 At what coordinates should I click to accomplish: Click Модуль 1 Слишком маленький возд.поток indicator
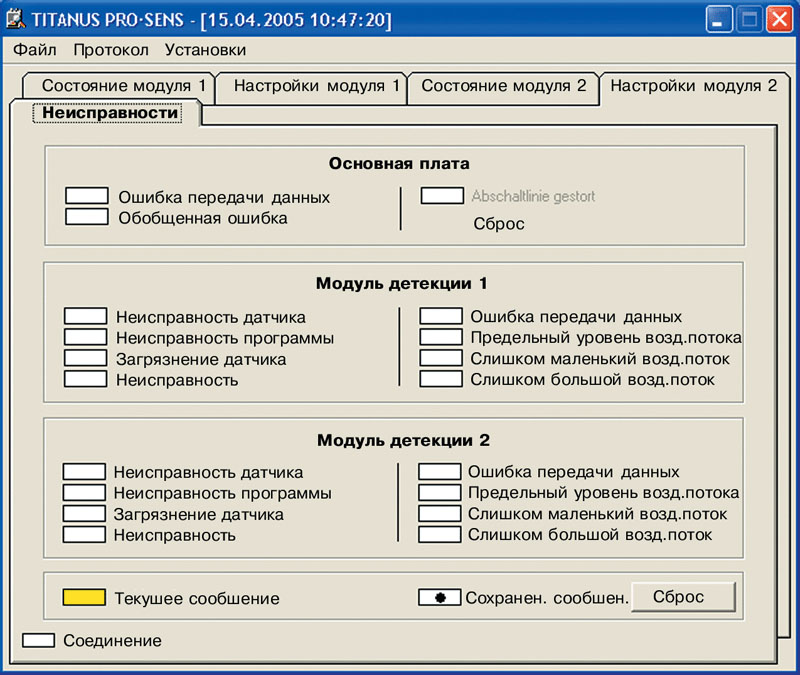point(441,358)
